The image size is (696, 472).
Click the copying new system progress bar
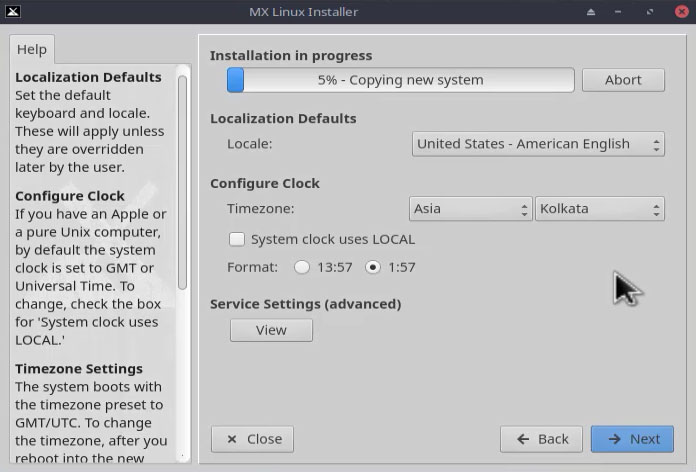[x=400, y=80]
